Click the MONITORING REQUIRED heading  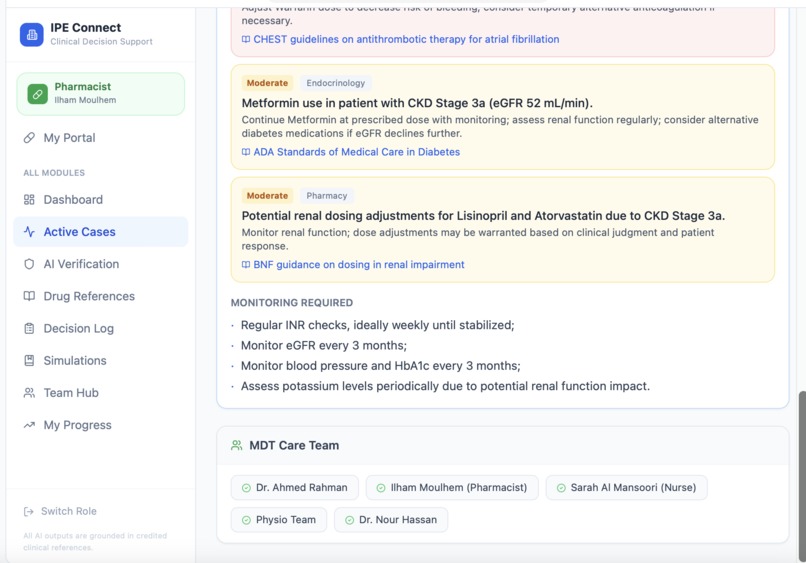pos(292,303)
